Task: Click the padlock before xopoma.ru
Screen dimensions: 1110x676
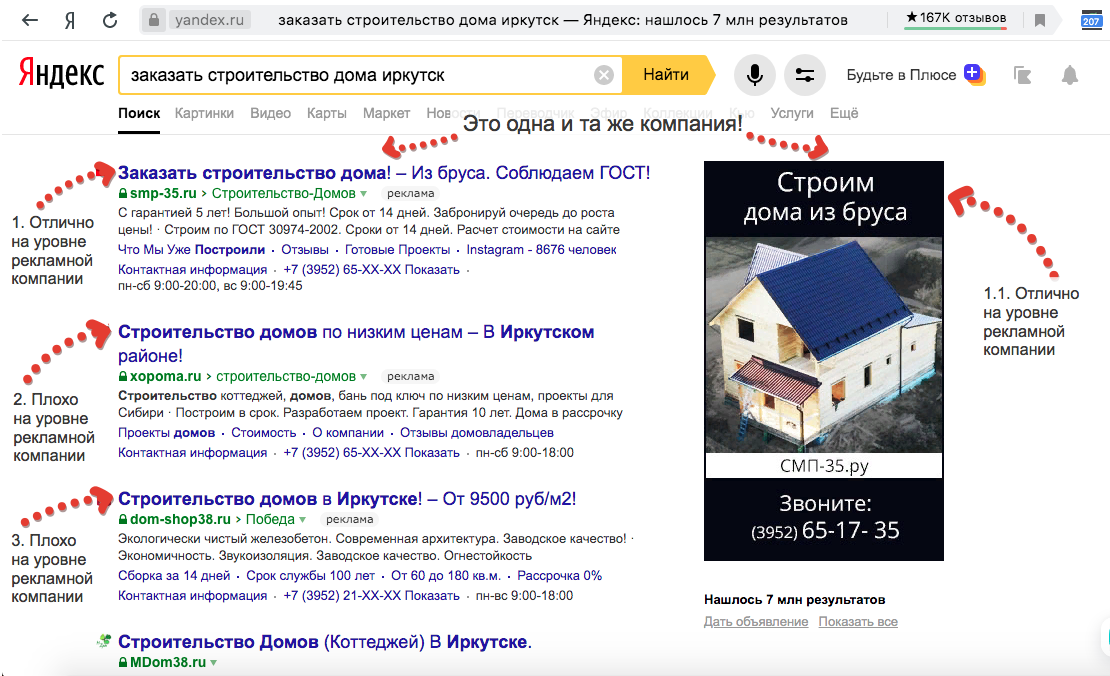Action: [x=123, y=377]
